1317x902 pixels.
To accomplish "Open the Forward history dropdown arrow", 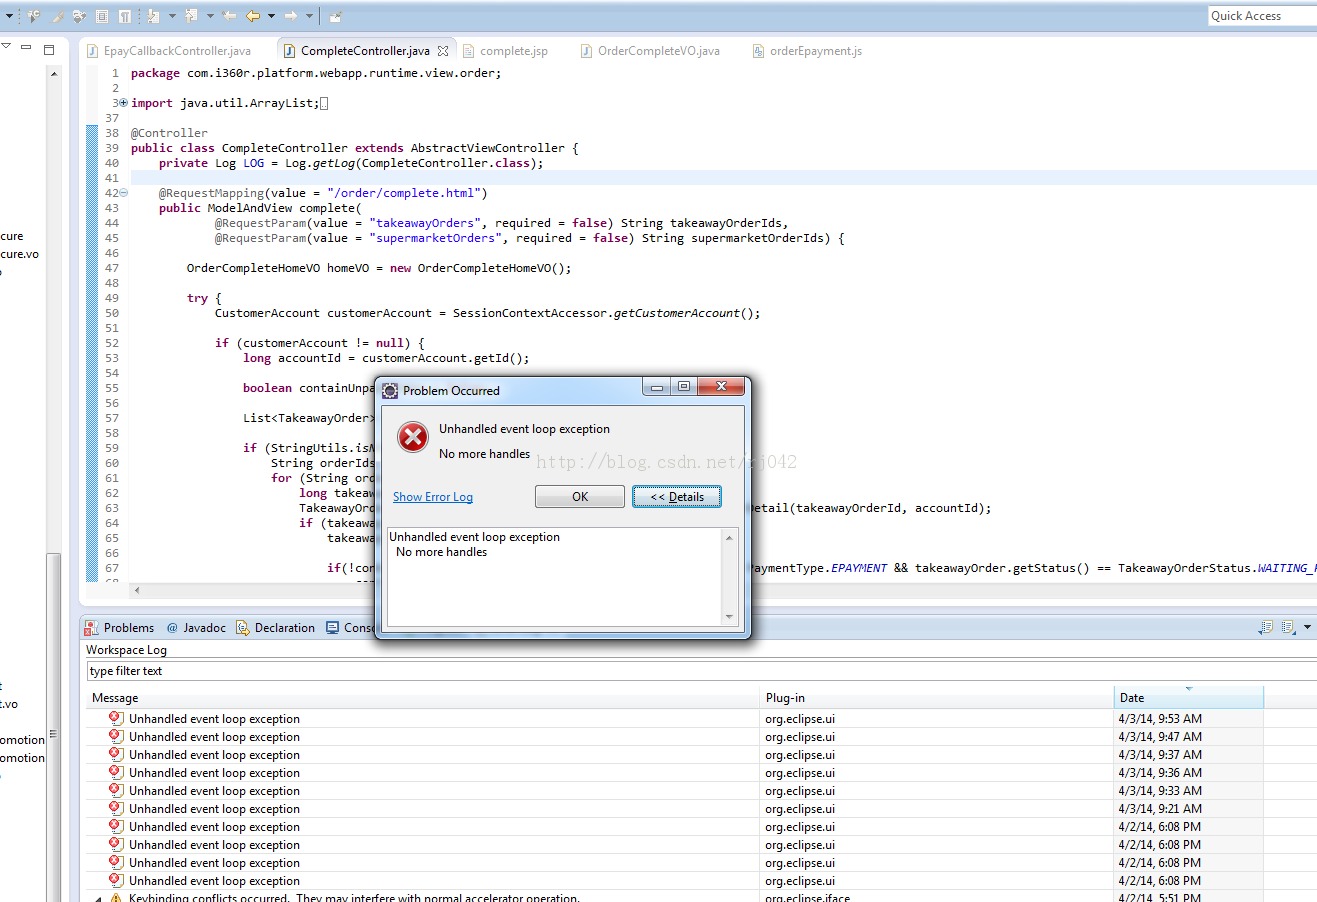I will 309,16.
